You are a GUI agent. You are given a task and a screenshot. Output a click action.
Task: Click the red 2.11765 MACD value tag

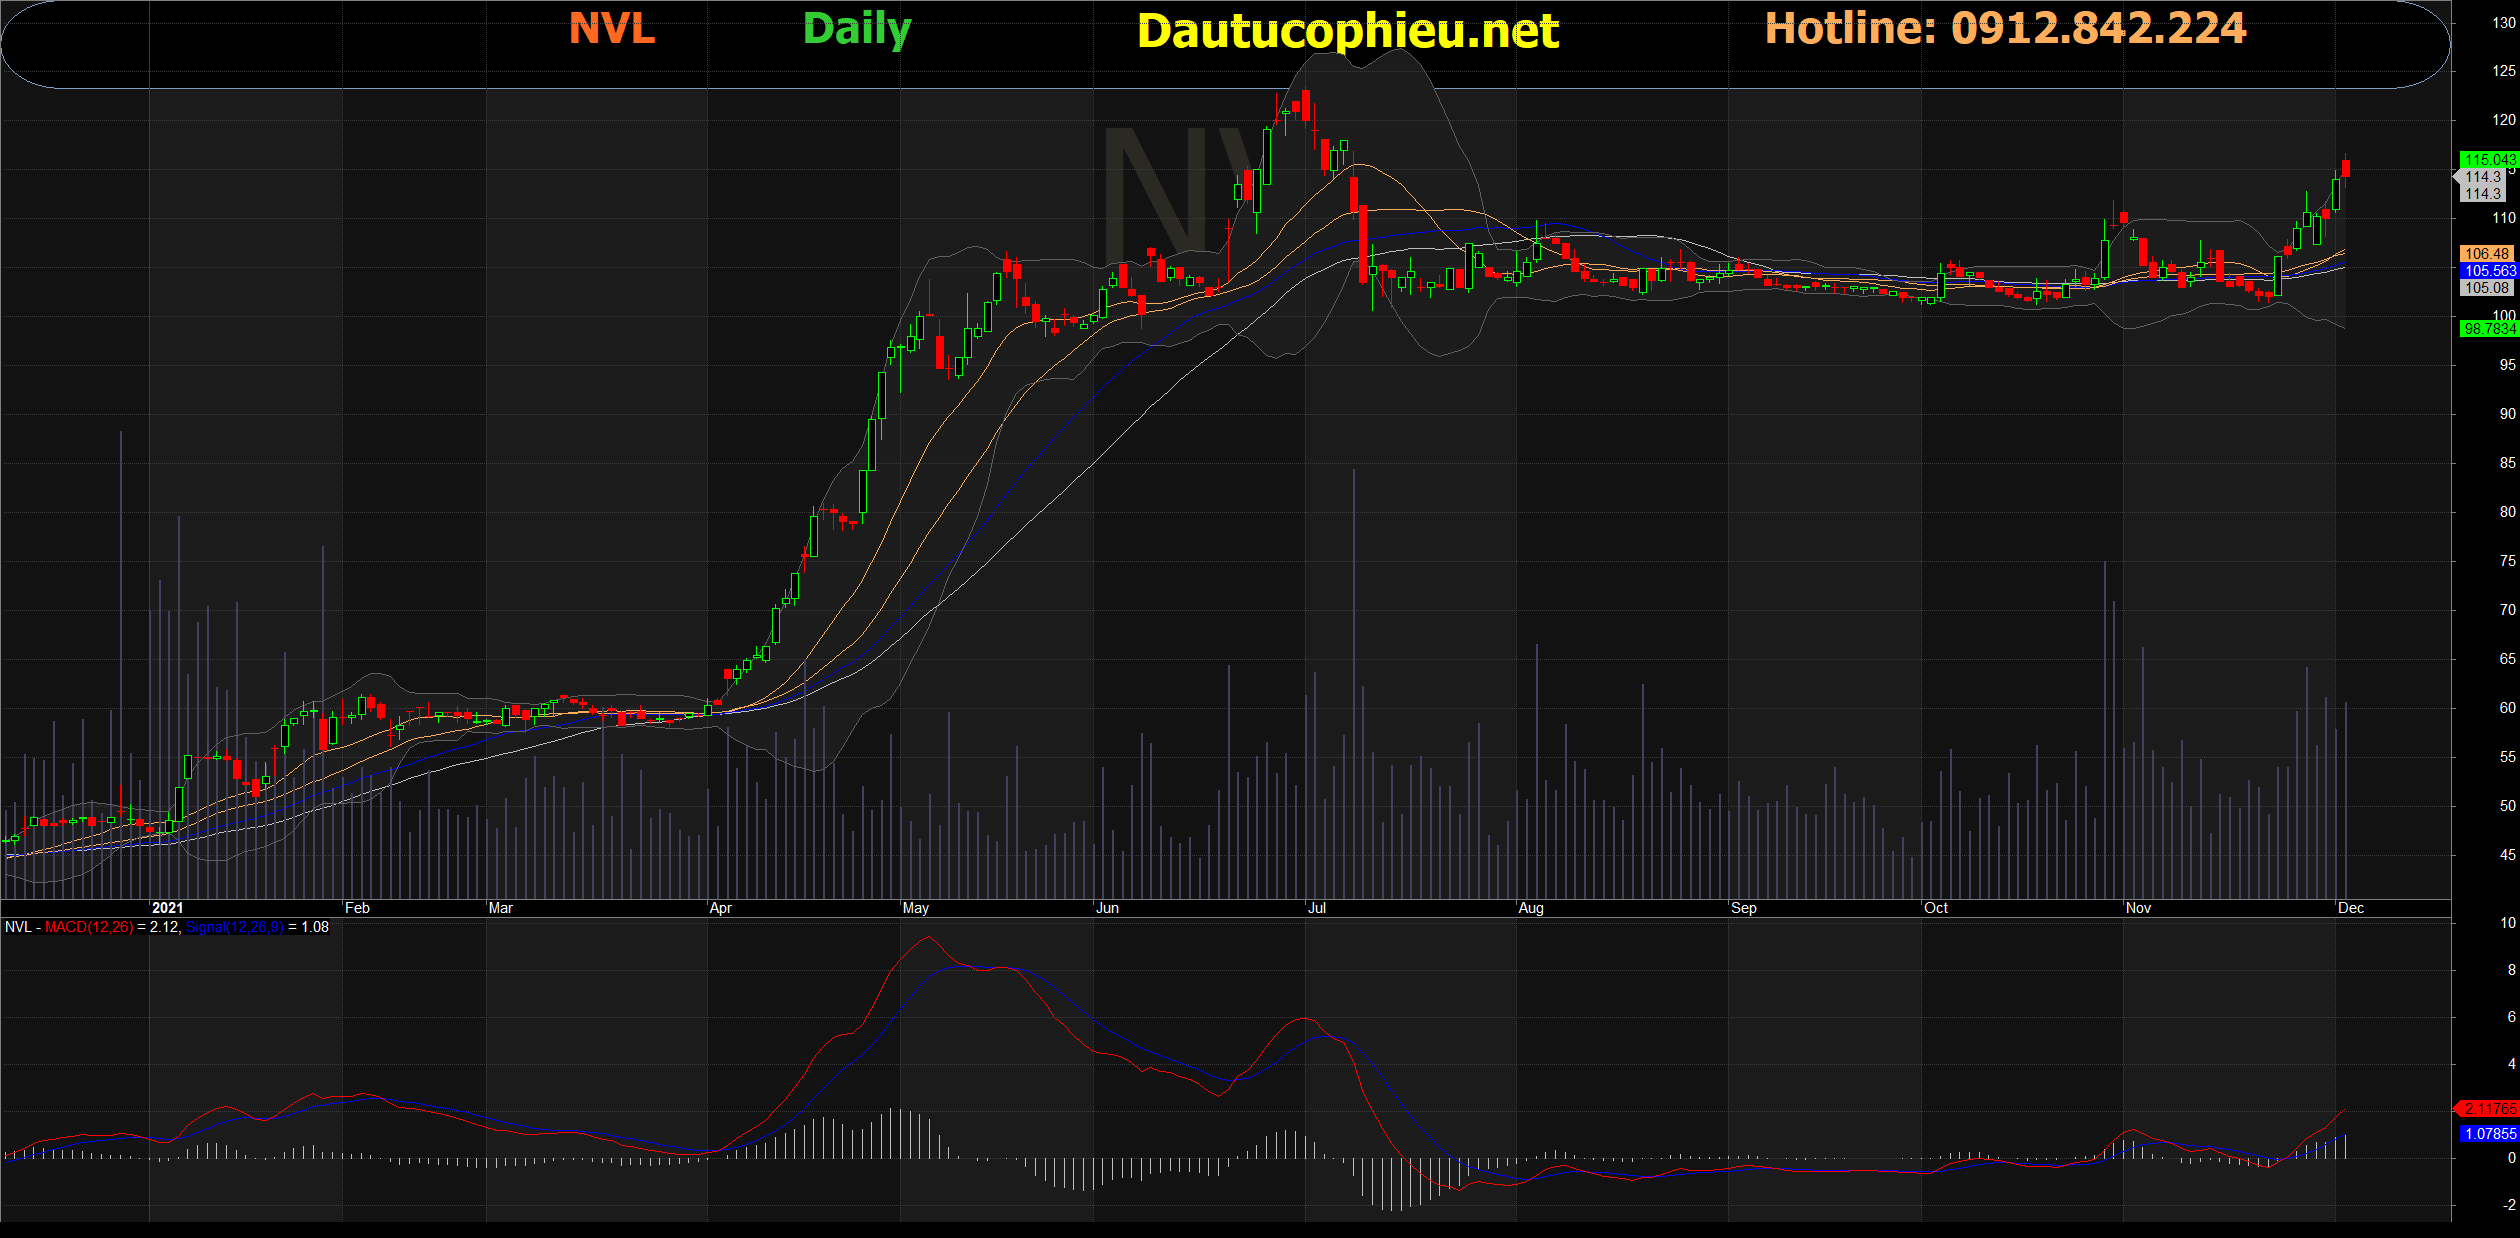(x=2489, y=1109)
